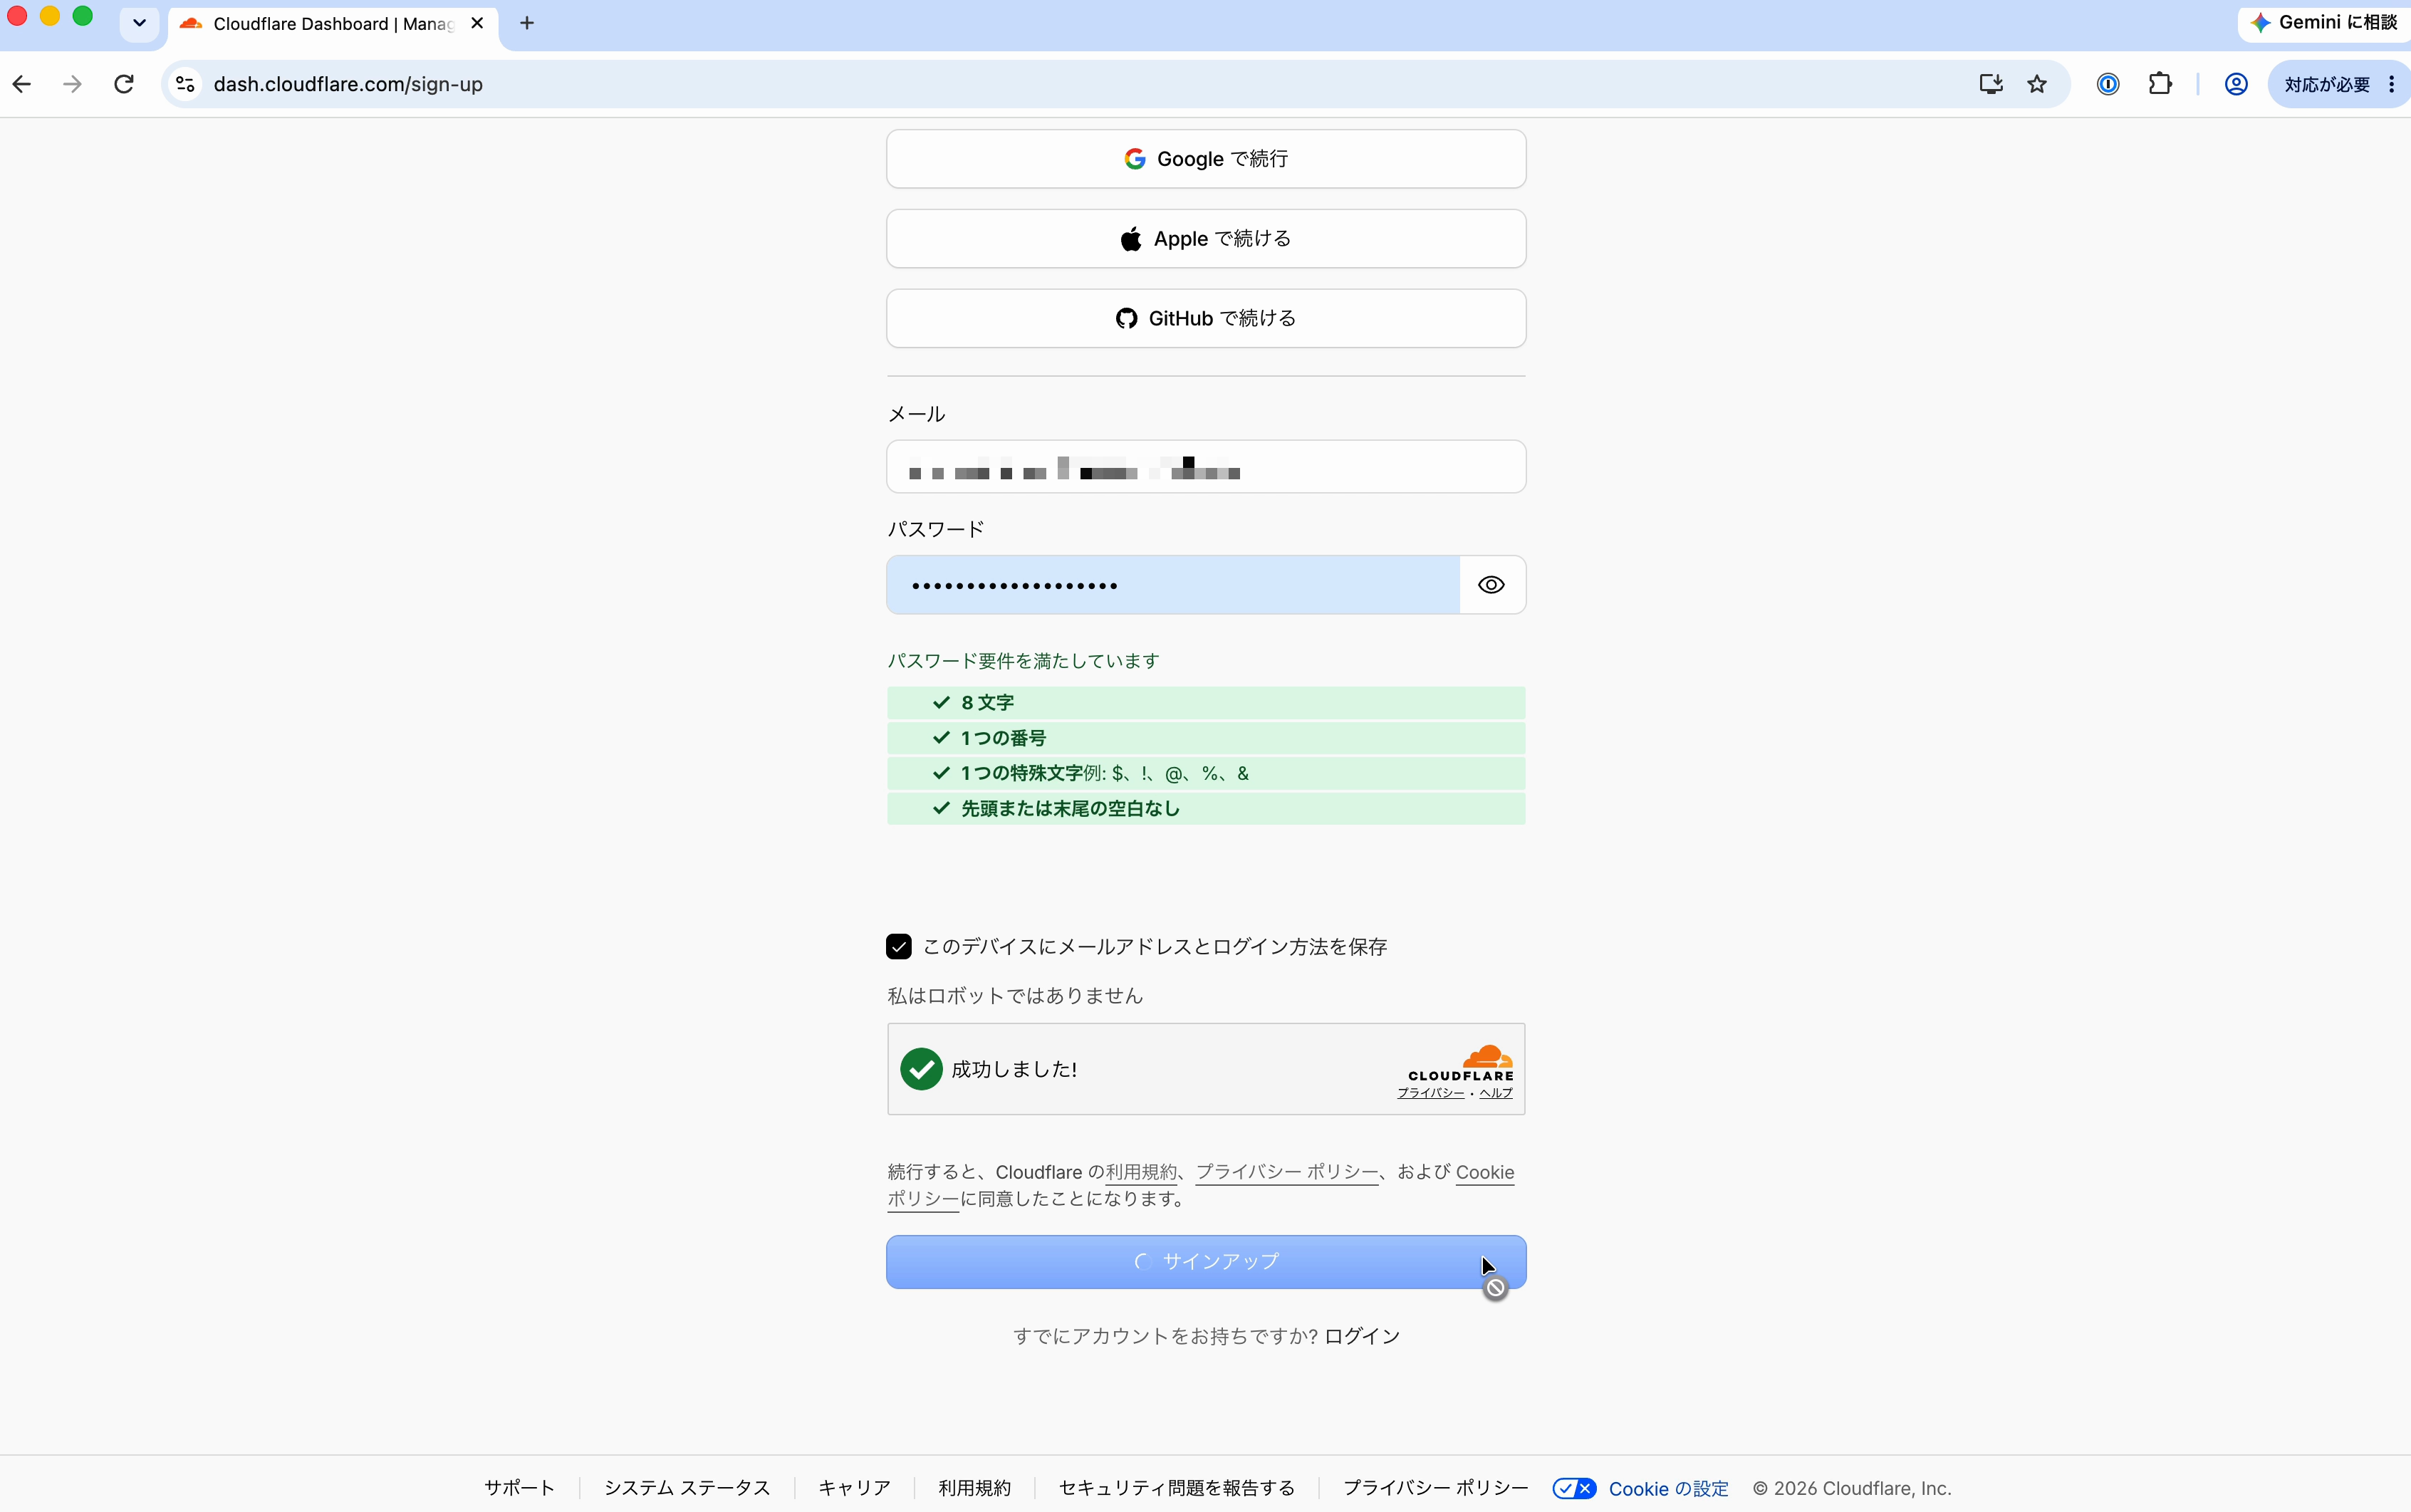Image resolution: width=2411 pixels, height=1512 pixels.
Task: Continue with GitHub button
Action: [1206, 318]
